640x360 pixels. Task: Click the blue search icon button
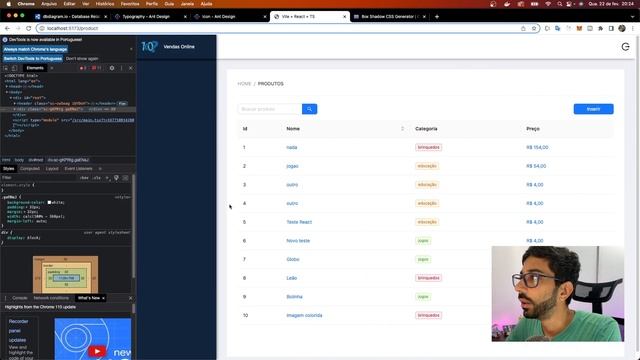pos(309,109)
